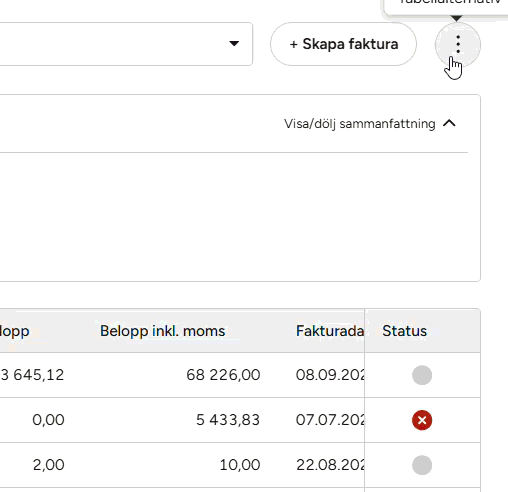This screenshot has width=508, height=492.
Task: Select the amount 5 433,83
Action: 228,420
